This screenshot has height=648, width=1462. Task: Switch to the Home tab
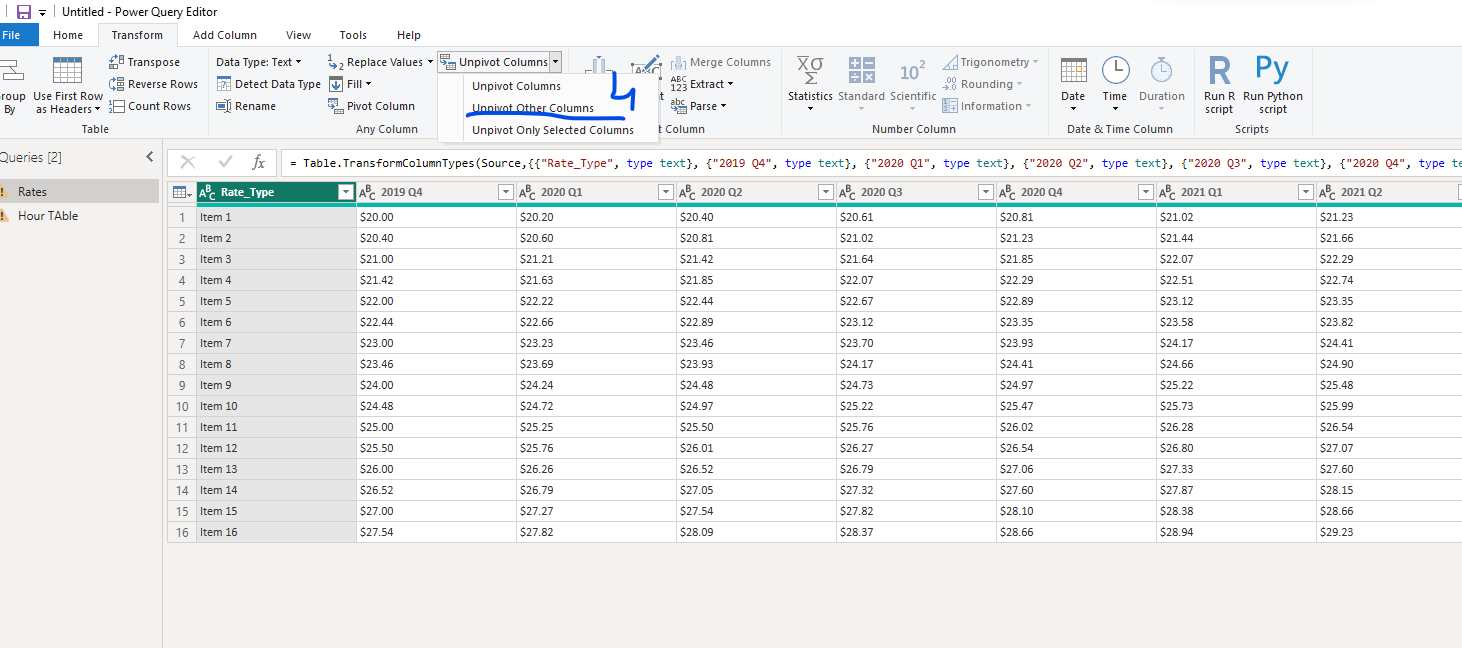point(68,35)
